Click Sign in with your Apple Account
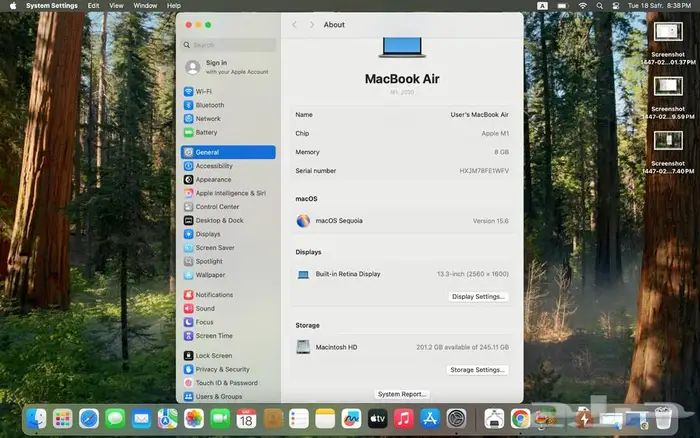This screenshot has width=700, height=438. [x=228, y=67]
